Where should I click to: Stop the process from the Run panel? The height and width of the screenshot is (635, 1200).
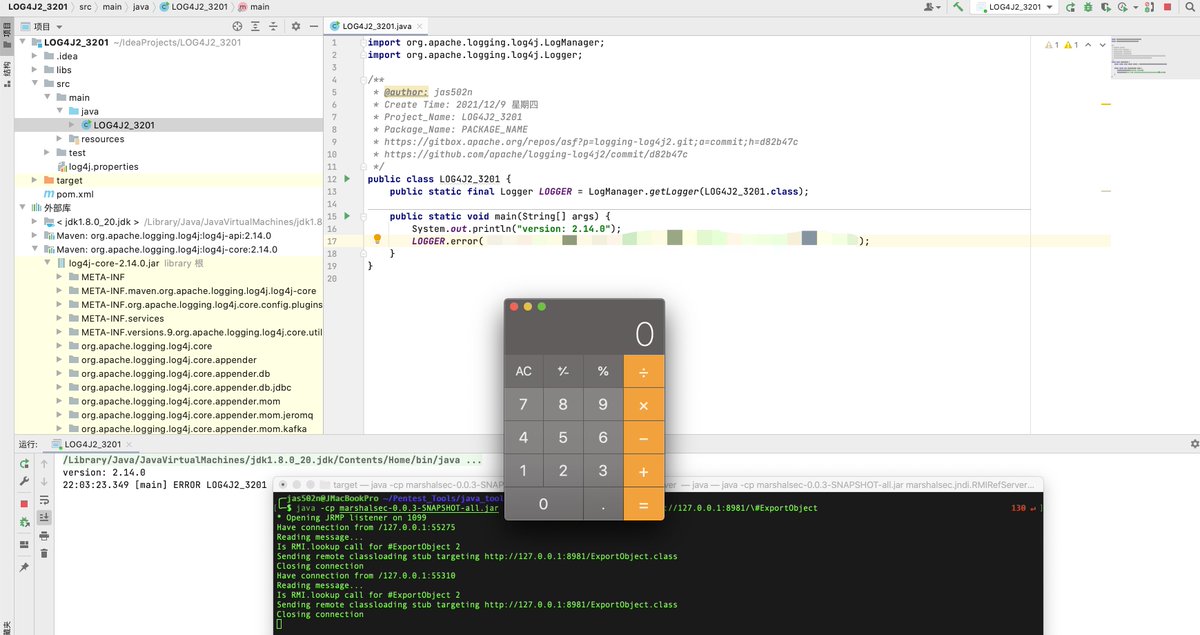pyautogui.click(x=24, y=503)
